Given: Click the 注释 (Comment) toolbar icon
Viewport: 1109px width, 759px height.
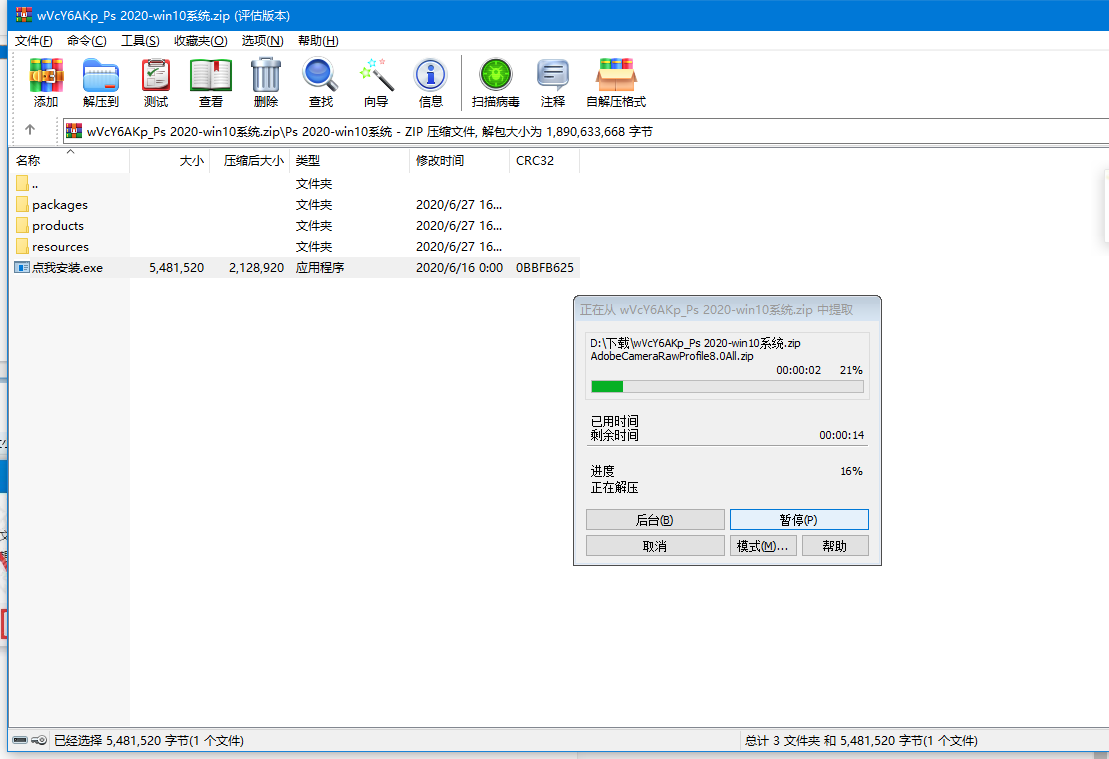Looking at the screenshot, I should 552,76.
